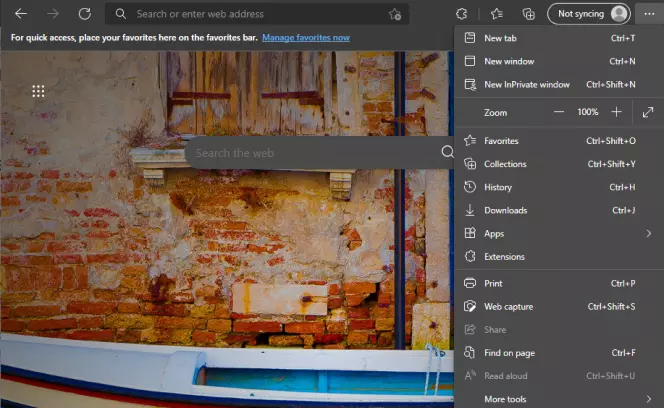Viewport: 664px width, 408px height.
Task: Click the profile avatar picture
Action: click(x=619, y=14)
